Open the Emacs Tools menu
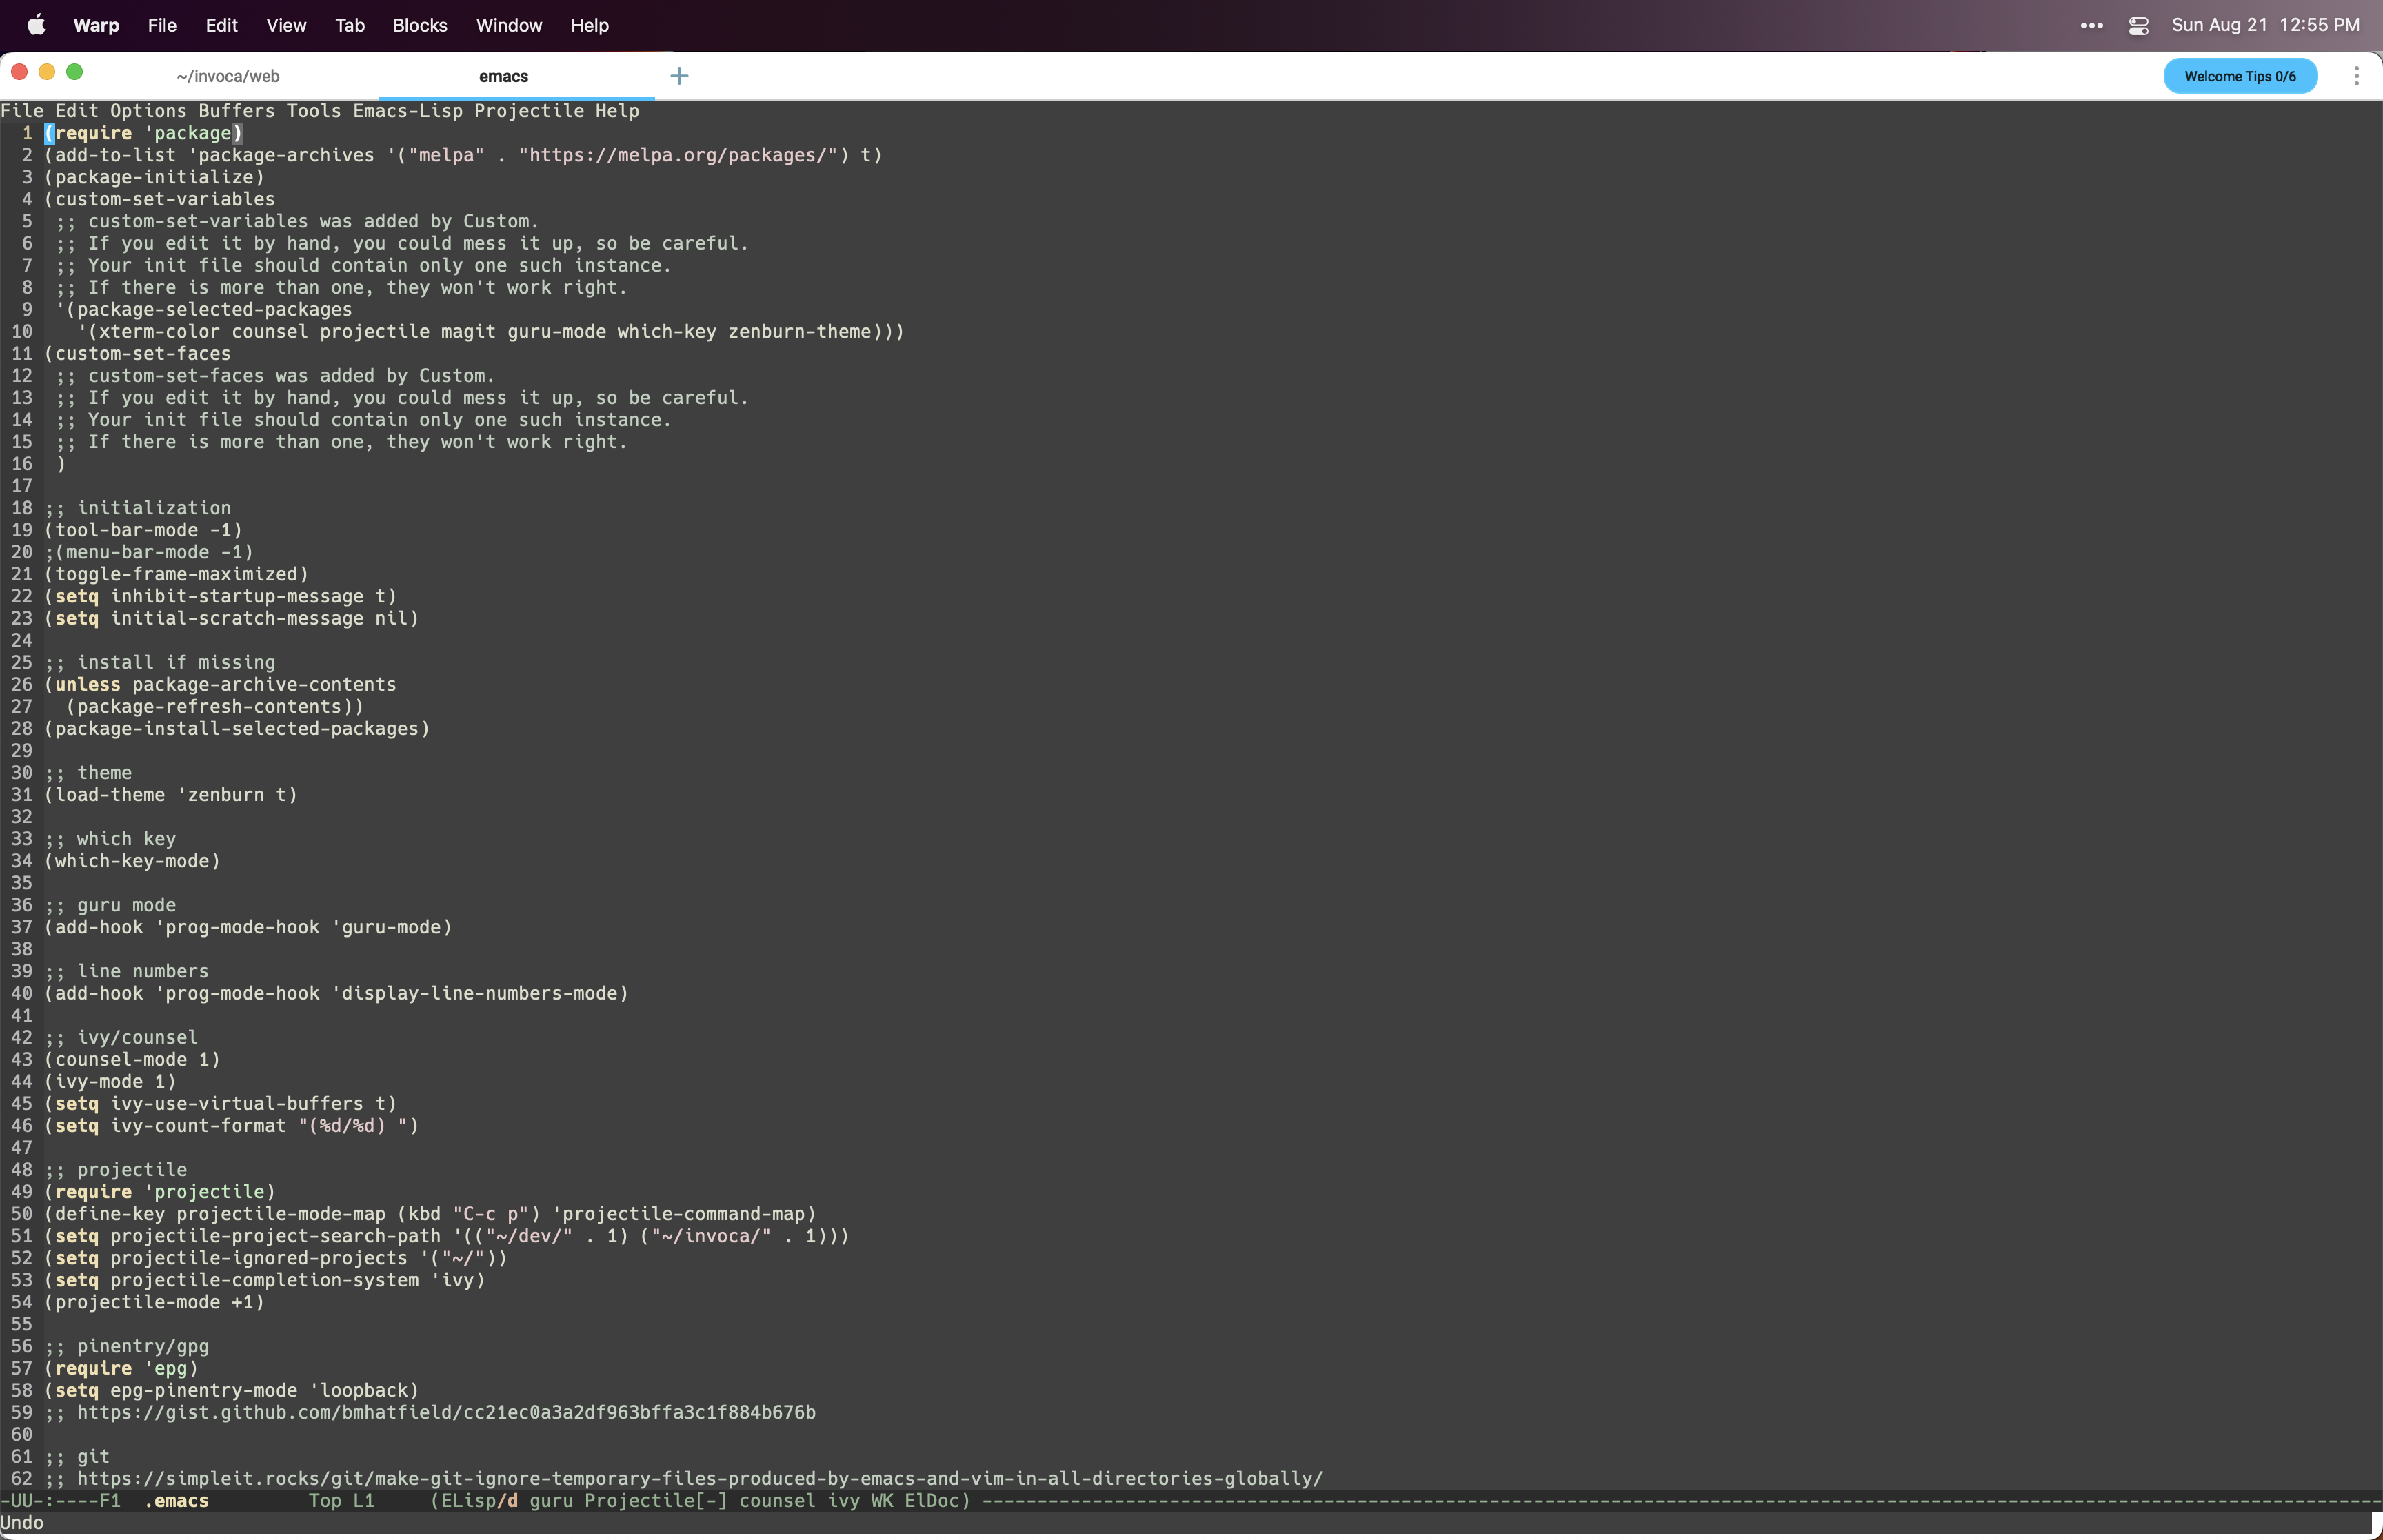Viewport: 2383px width, 1540px height. 313,111
